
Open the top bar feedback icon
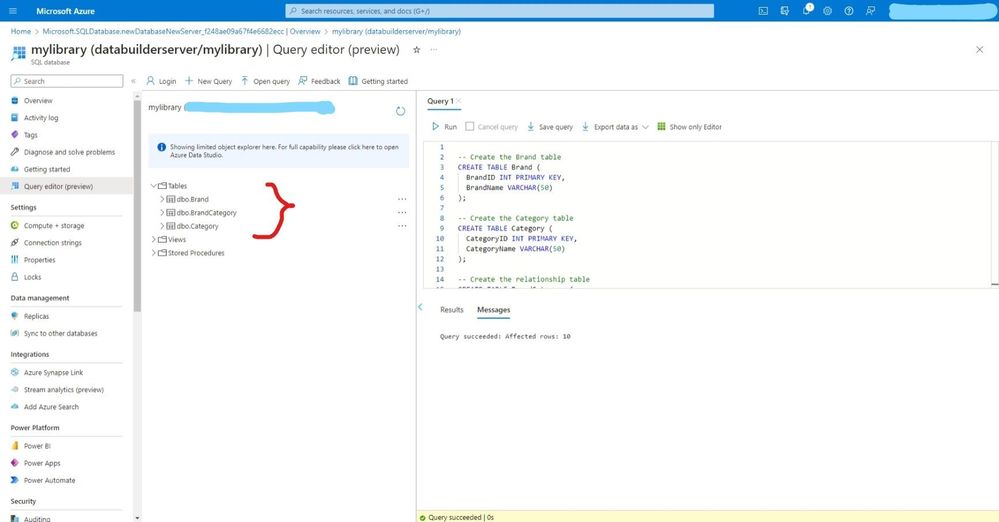coord(870,11)
